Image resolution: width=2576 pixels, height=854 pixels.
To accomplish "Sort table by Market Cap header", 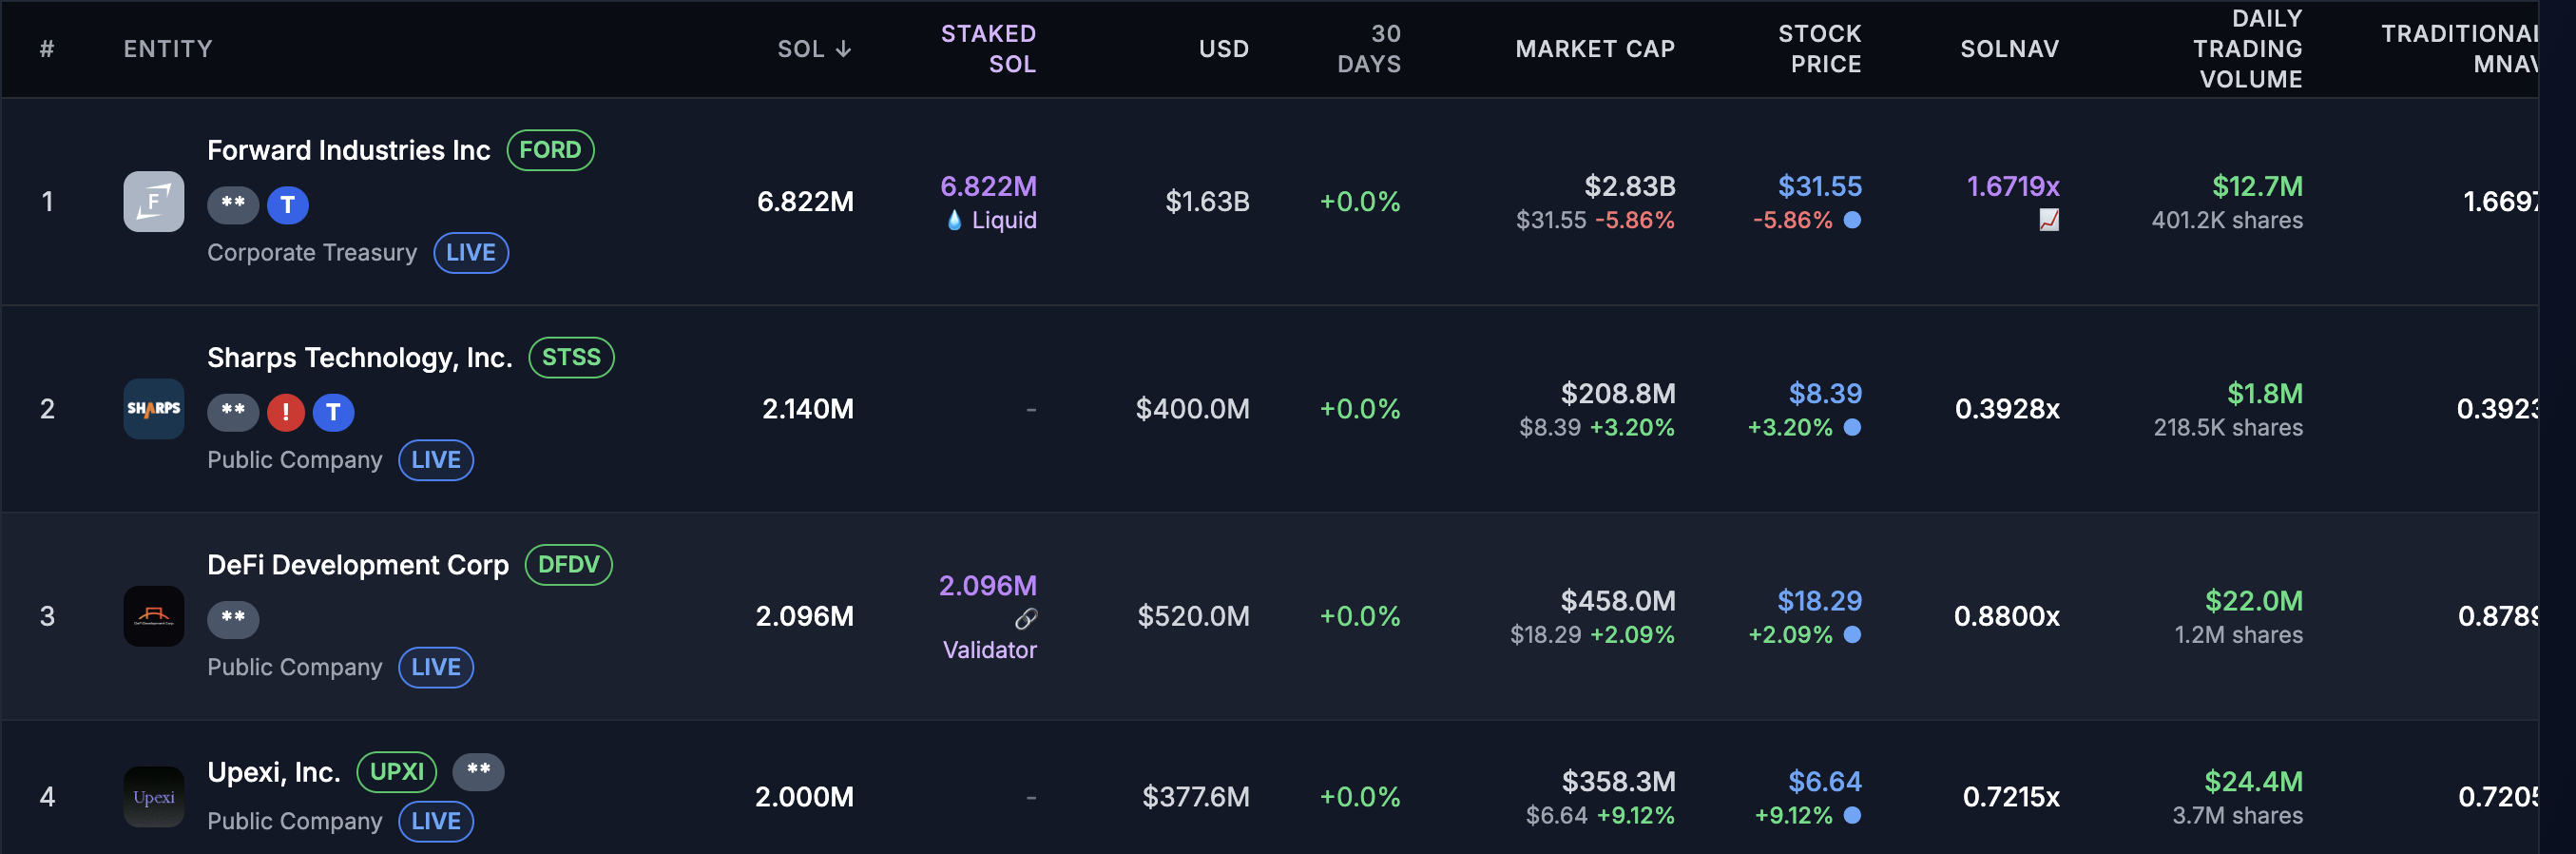I will pyautogui.click(x=1594, y=49).
